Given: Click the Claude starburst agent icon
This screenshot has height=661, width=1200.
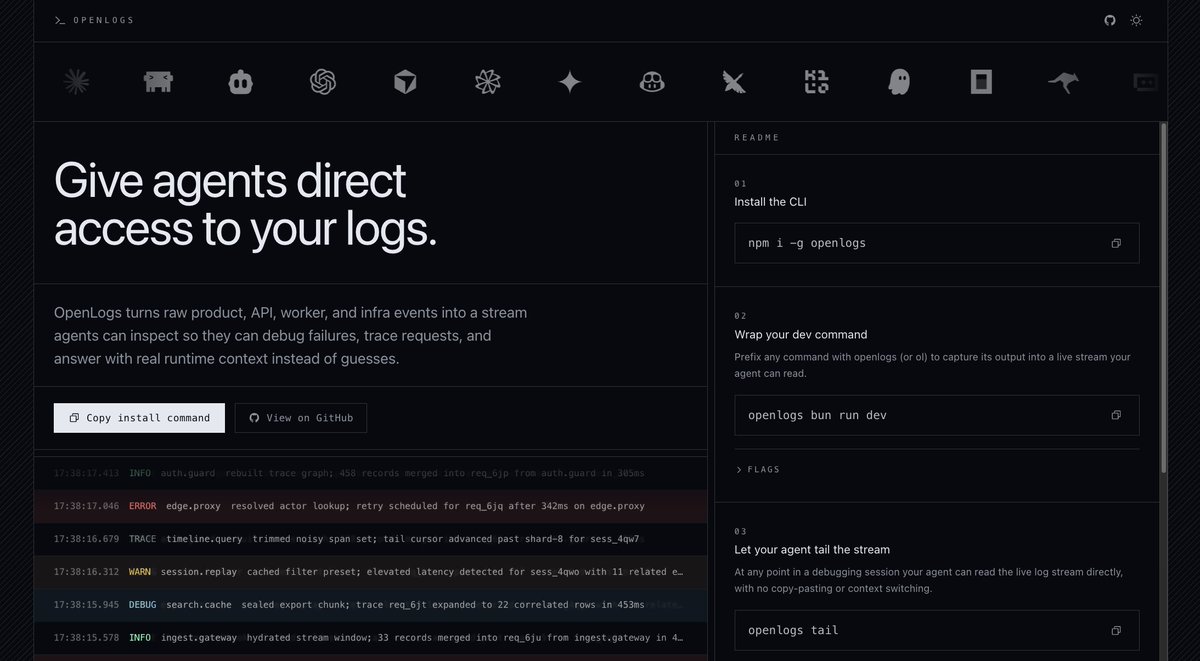Looking at the screenshot, I should (76, 82).
